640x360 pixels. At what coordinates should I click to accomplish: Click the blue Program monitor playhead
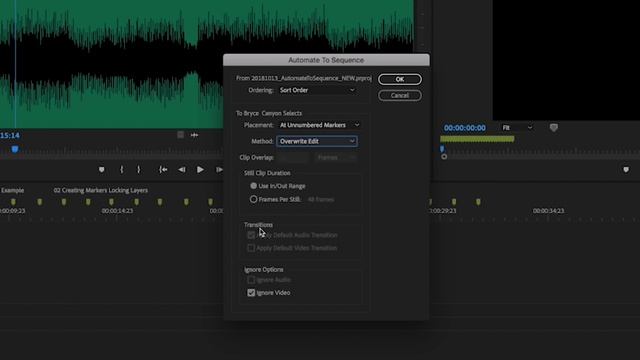[442, 149]
